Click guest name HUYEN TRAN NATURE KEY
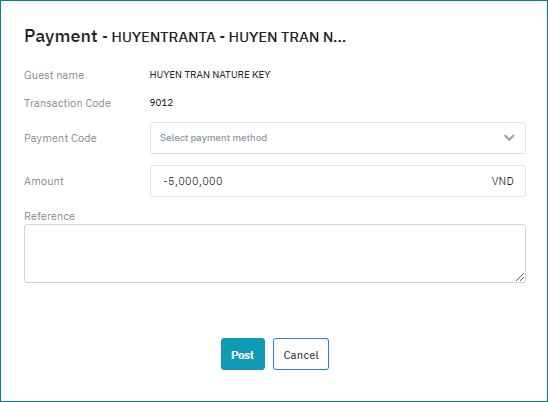 210,74
